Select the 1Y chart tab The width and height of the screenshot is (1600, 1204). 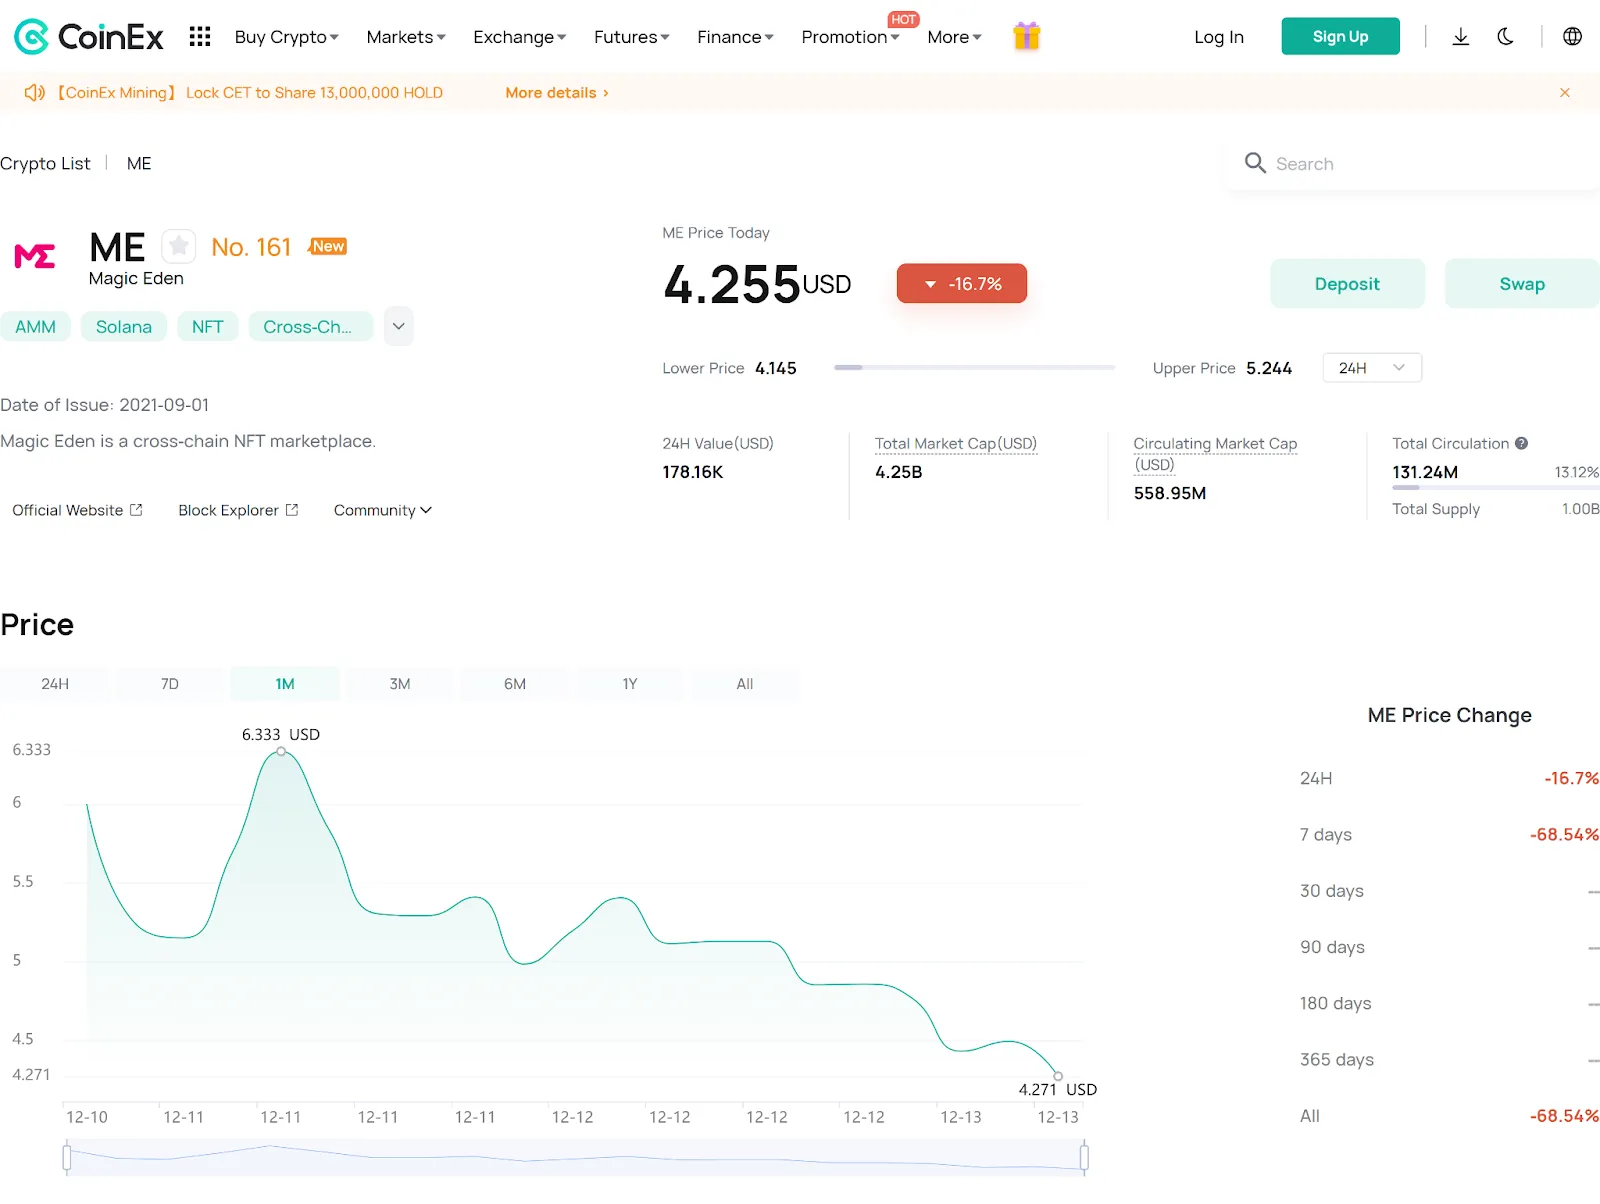point(630,684)
